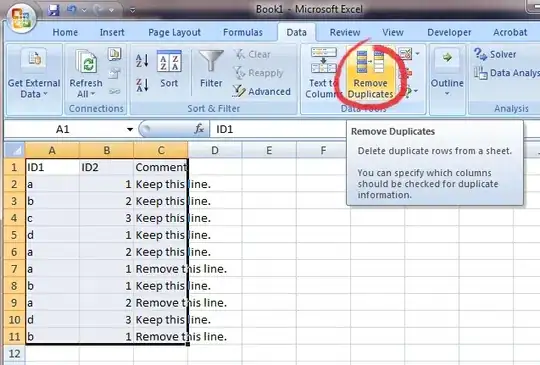Sort A to Z ascending icon
Screen dimensions: 540x365
click(x=142, y=61)
